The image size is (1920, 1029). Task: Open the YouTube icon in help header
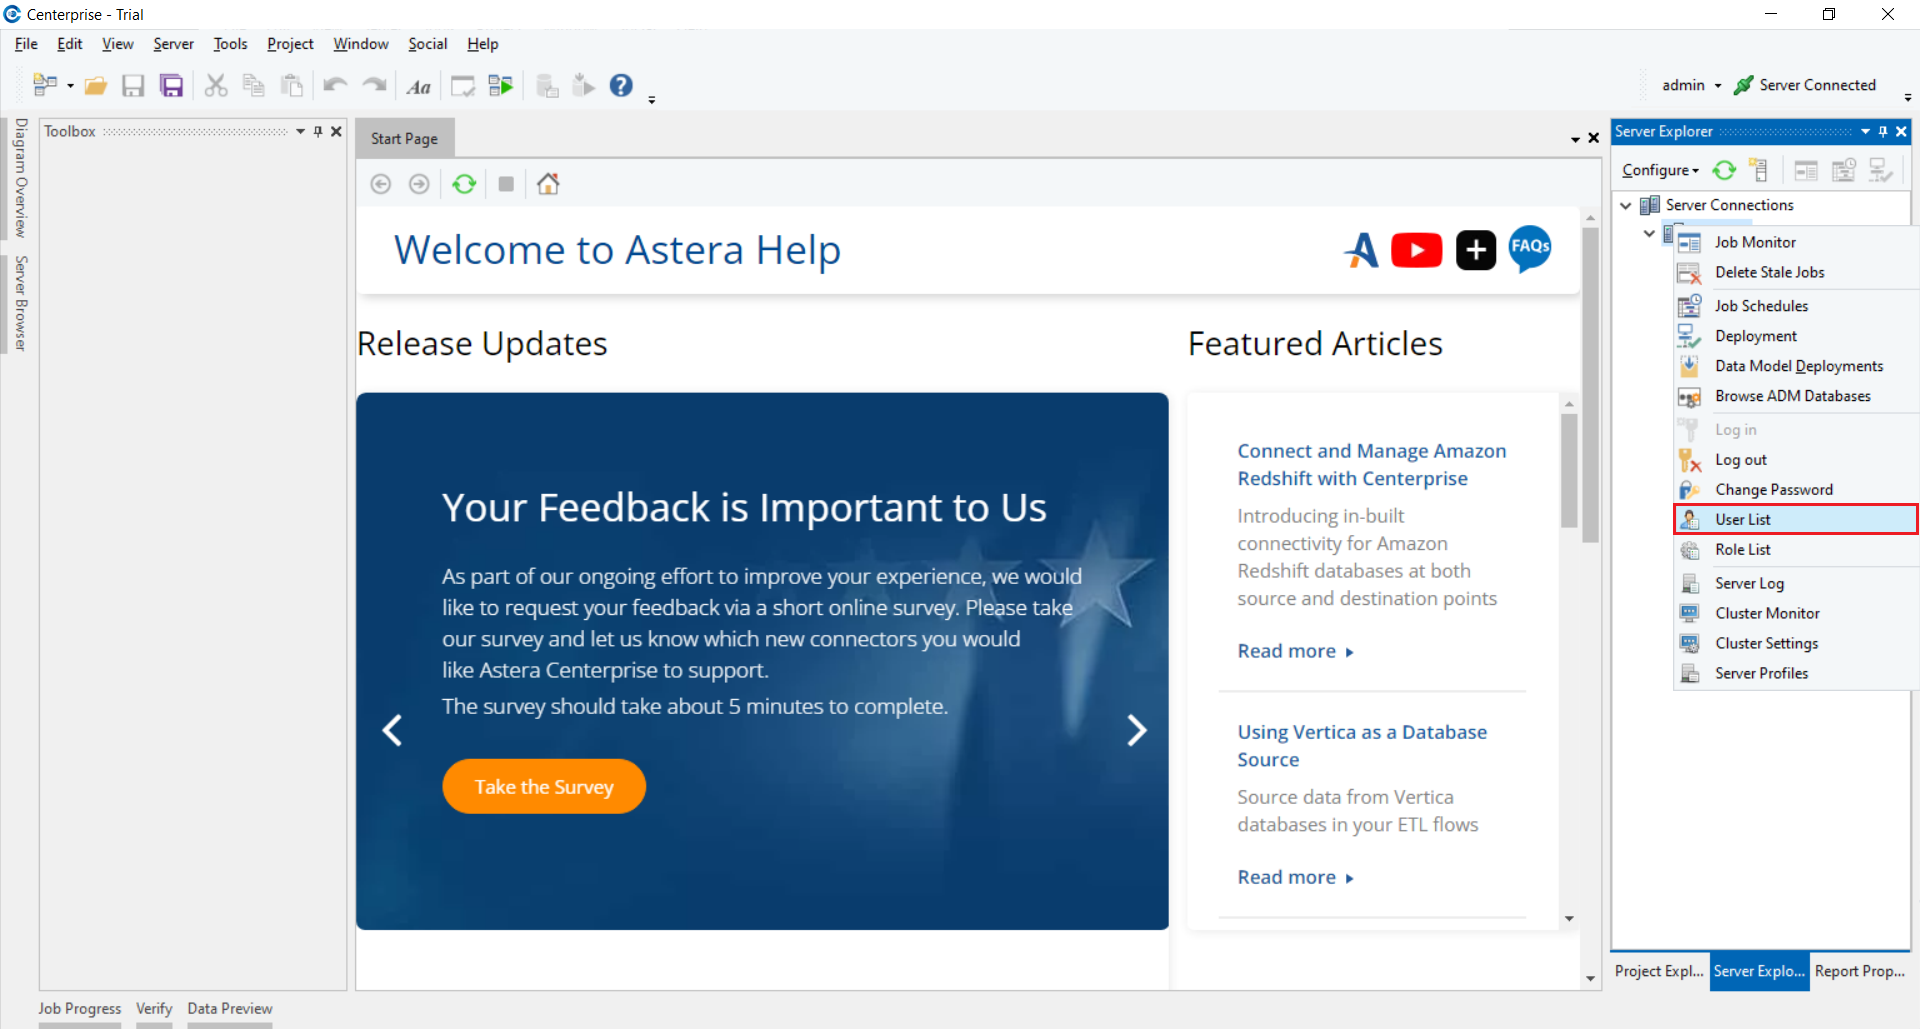coord(1416,250)
